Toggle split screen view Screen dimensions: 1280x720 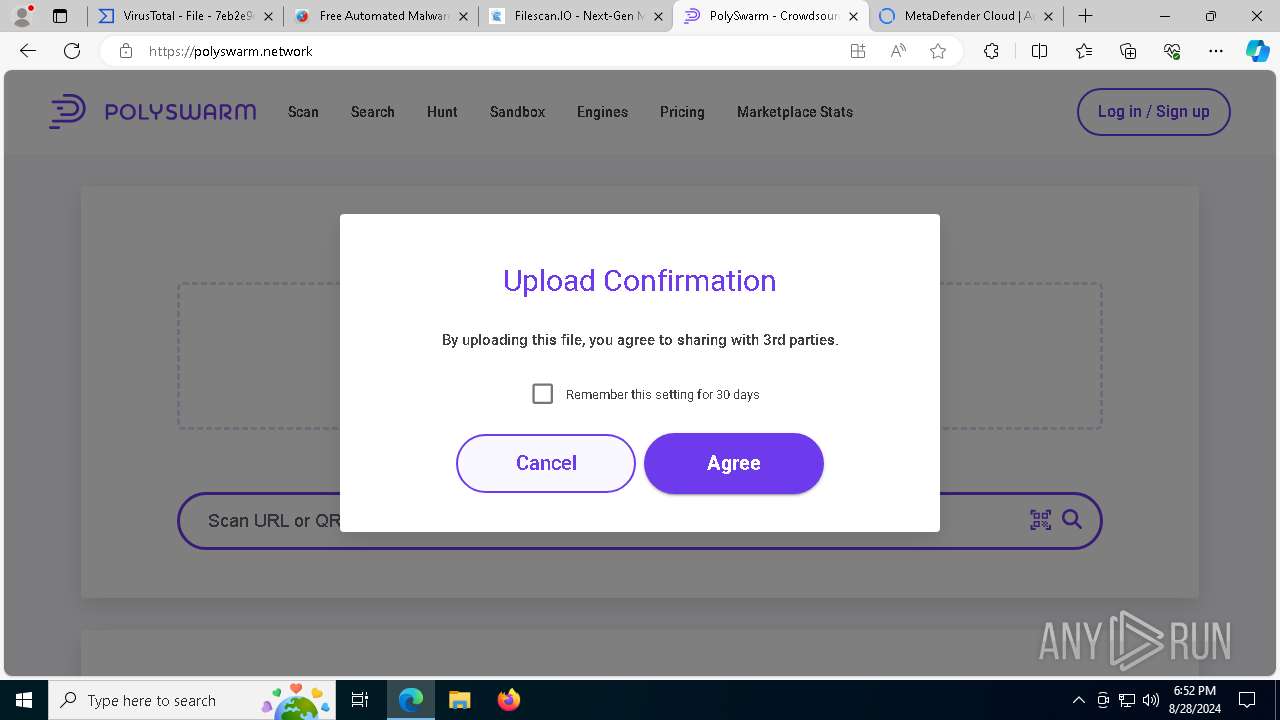pyautogui.click(x=1039, y=51)
